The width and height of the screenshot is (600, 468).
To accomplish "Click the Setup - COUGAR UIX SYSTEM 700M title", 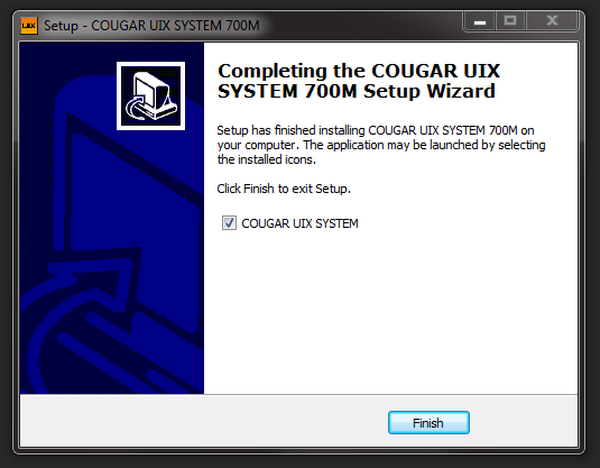I will click(152, 26).
